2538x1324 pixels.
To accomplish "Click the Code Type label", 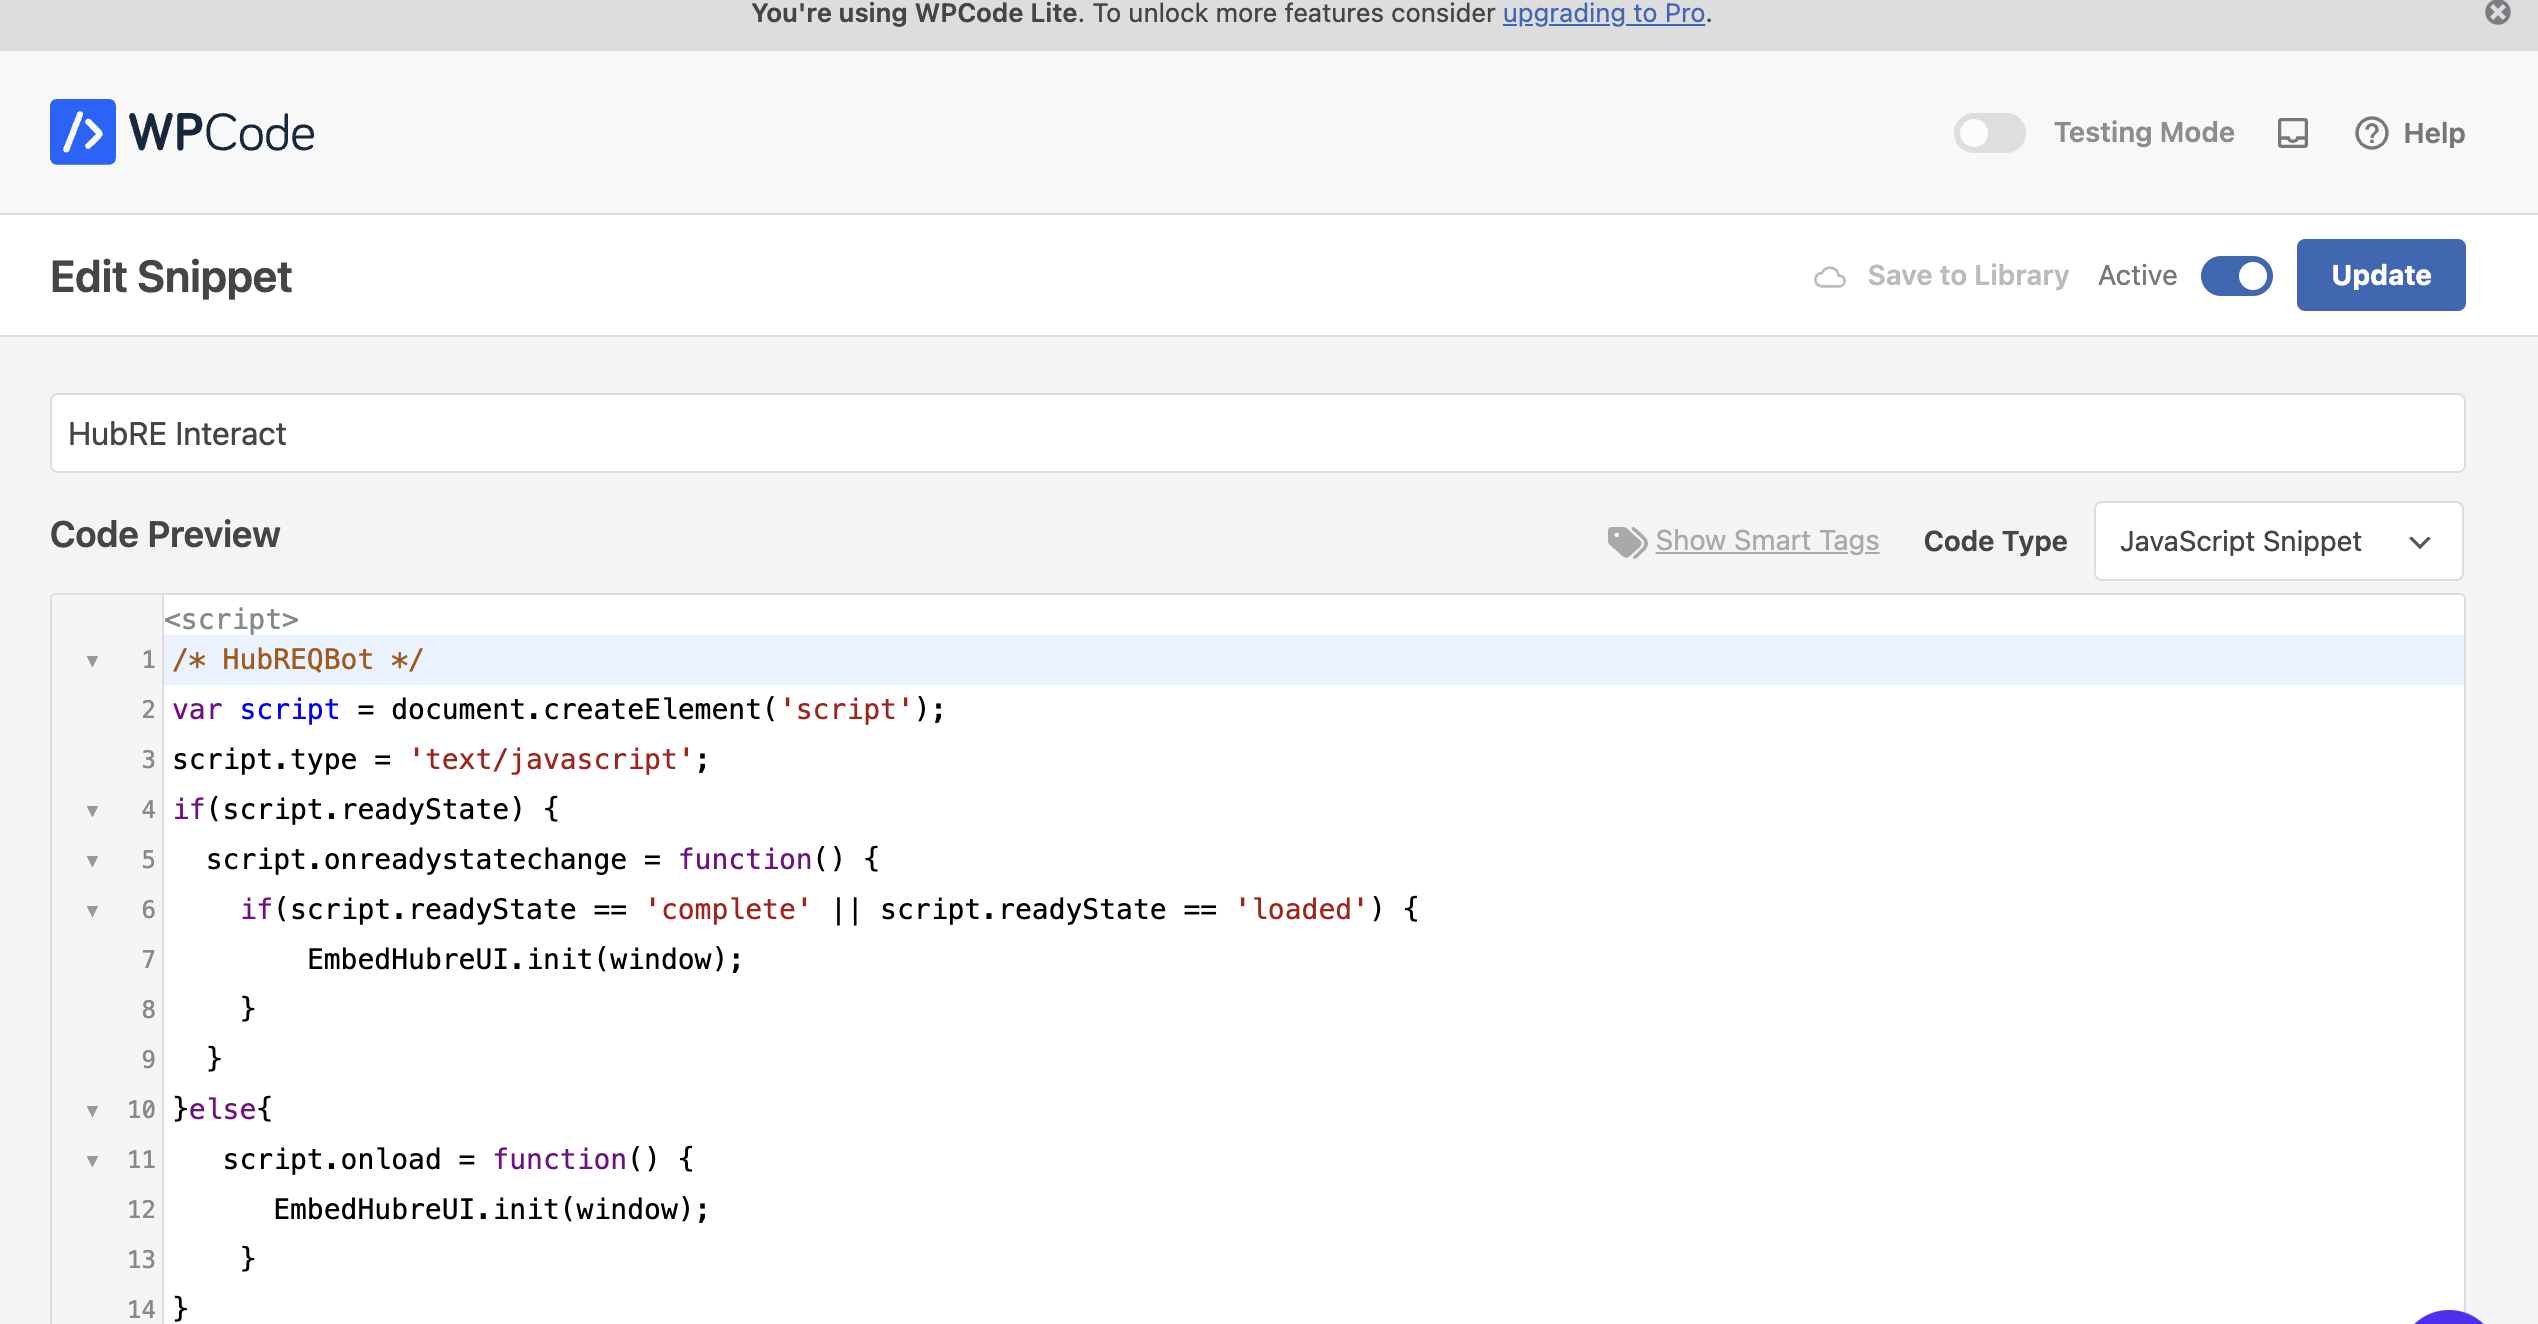I will point(1995,541).
